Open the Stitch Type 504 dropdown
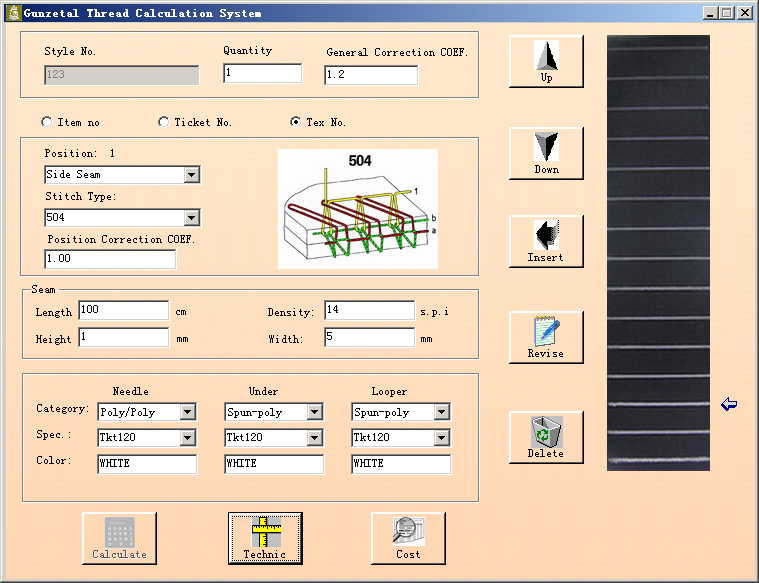 point(192,218)
